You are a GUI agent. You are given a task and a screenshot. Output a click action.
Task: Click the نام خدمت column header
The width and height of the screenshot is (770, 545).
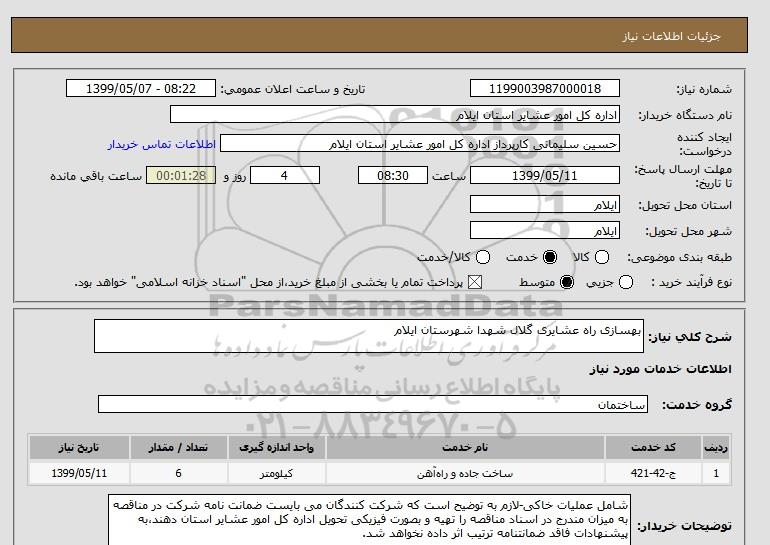(x=465, y=447)
